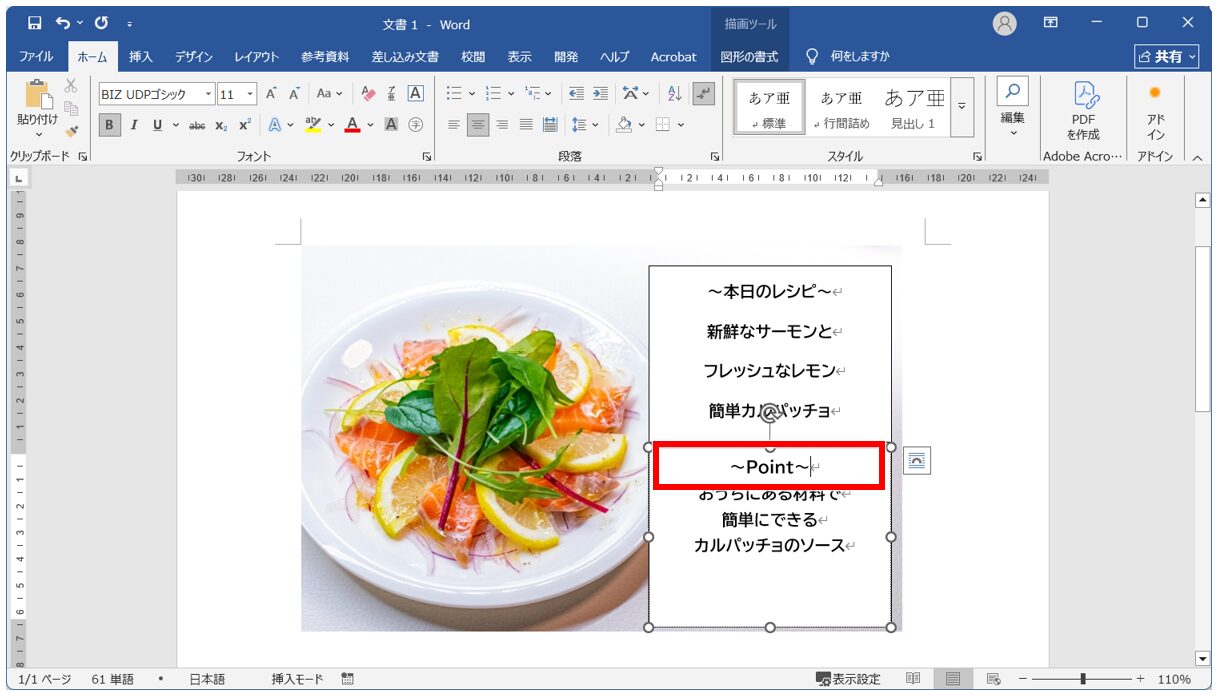Click the distributed alignment icon
This screenshot has width=1219, height=696.
pos(550,125)
